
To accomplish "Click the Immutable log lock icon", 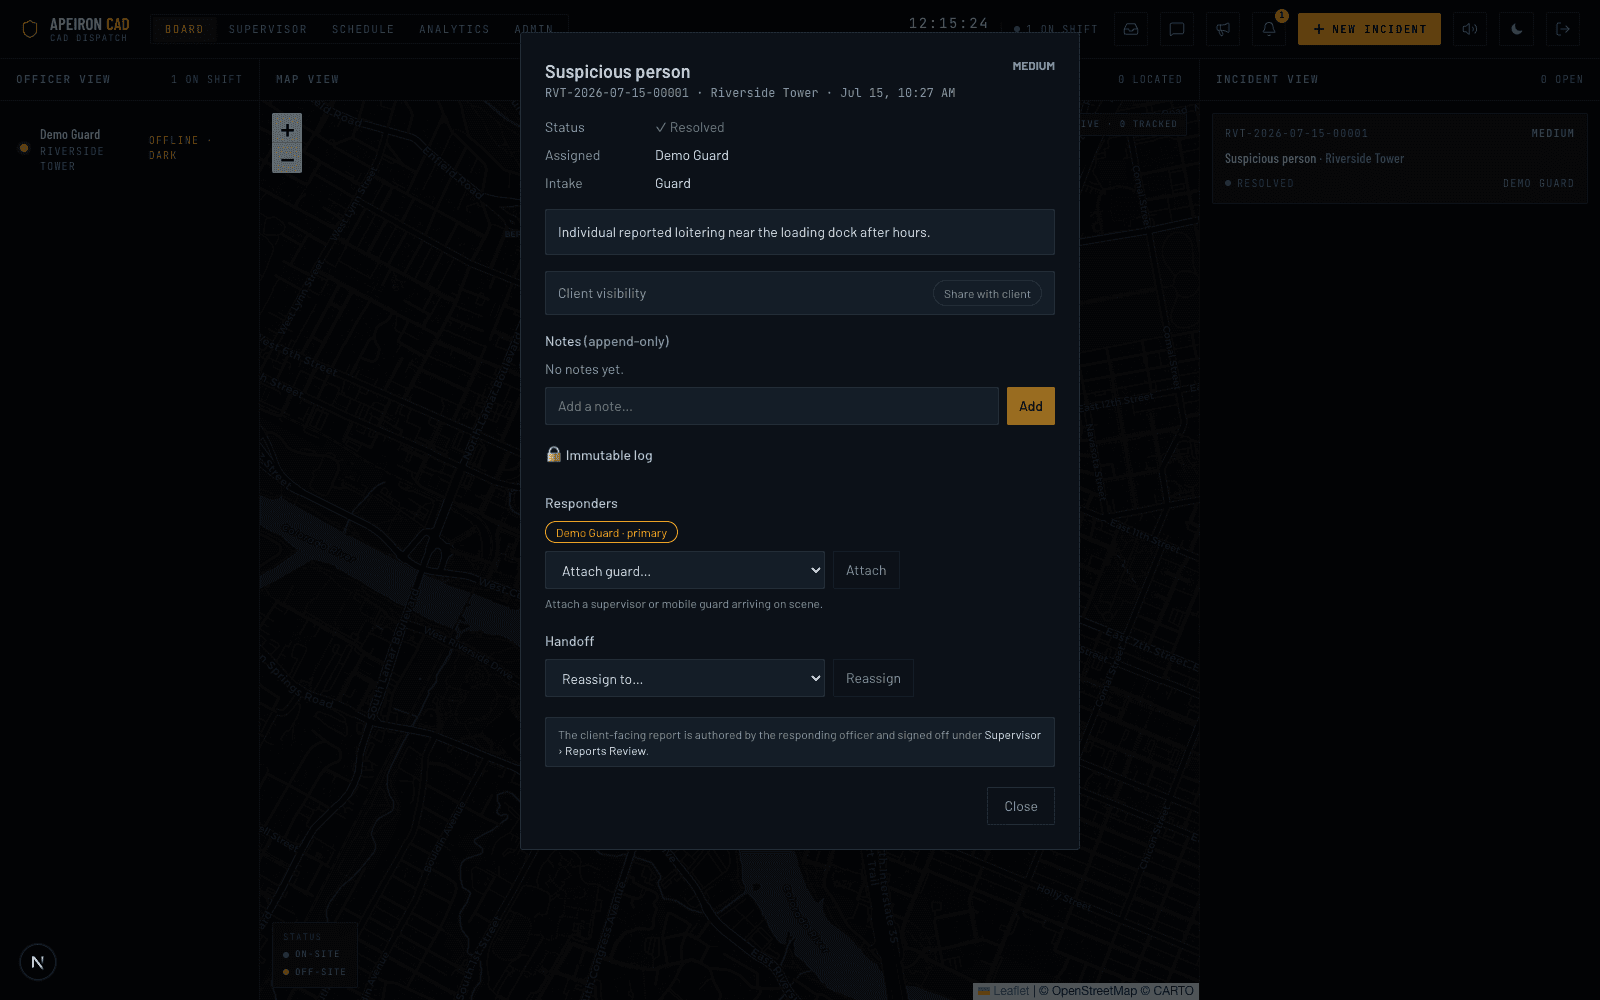I will 553,454.
